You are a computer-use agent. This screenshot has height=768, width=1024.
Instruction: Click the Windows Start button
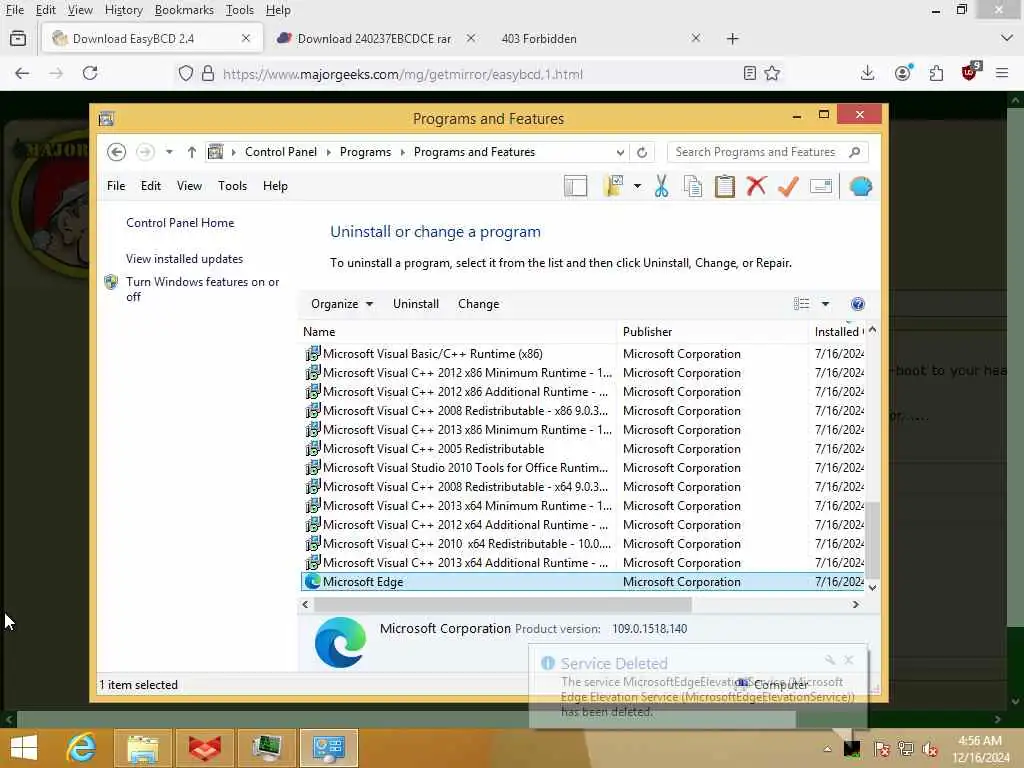pyautogui.click(x=24, y=748)
